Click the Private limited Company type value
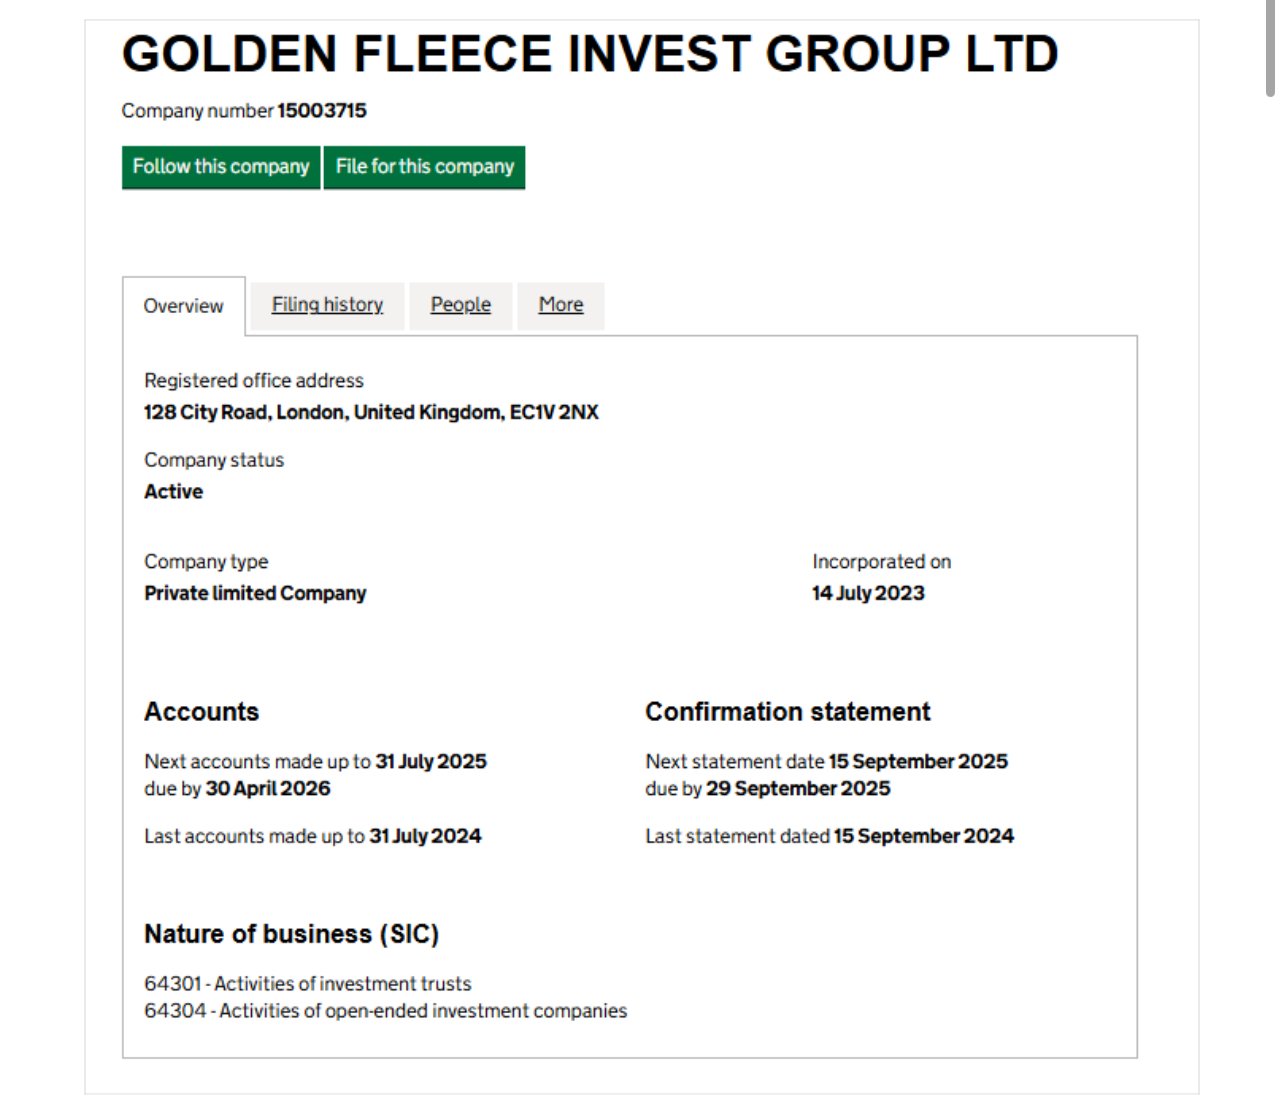 [x=255, y=593]
